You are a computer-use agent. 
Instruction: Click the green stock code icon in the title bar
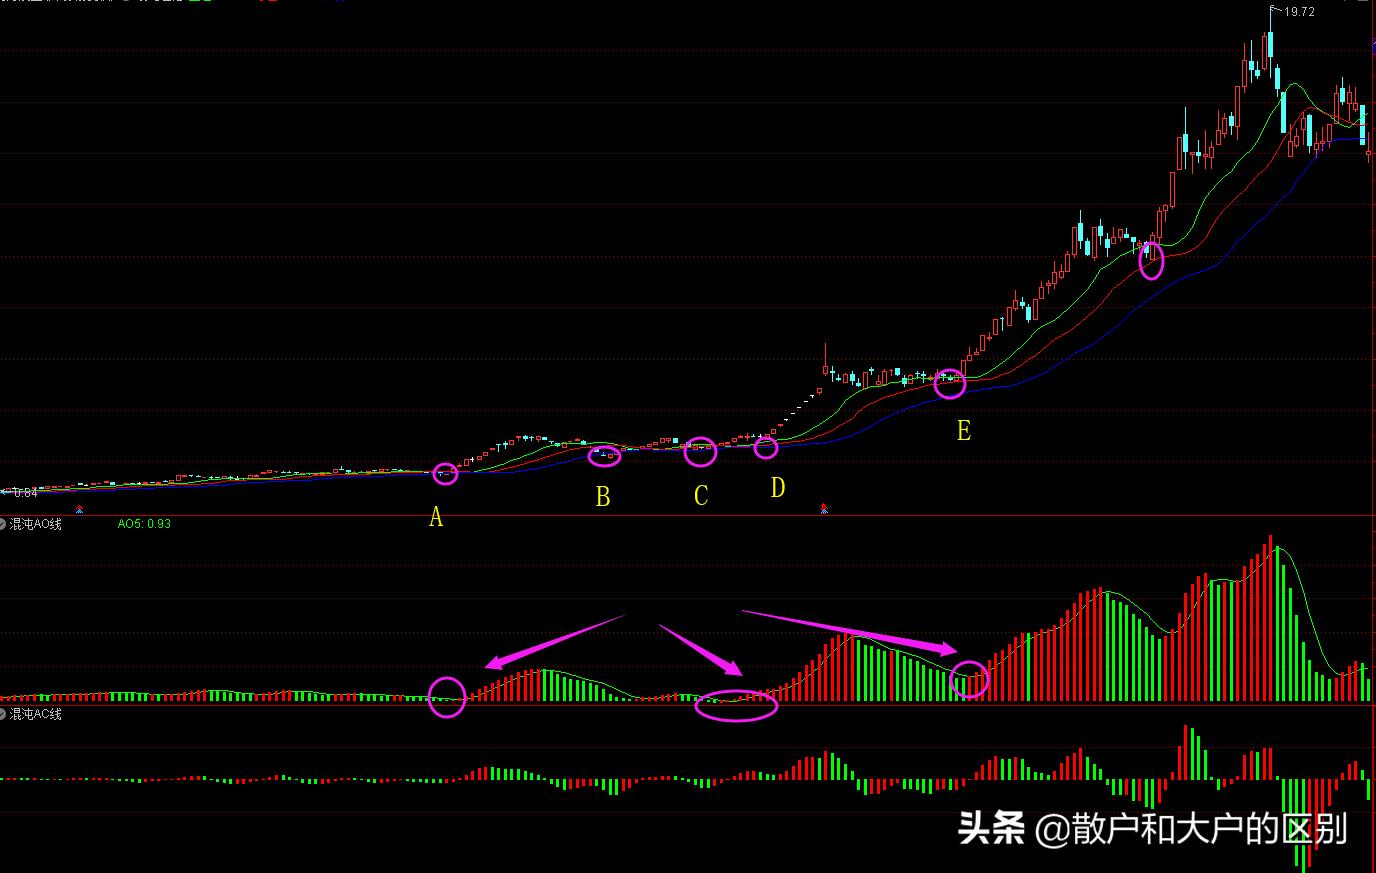pos(195,4)
